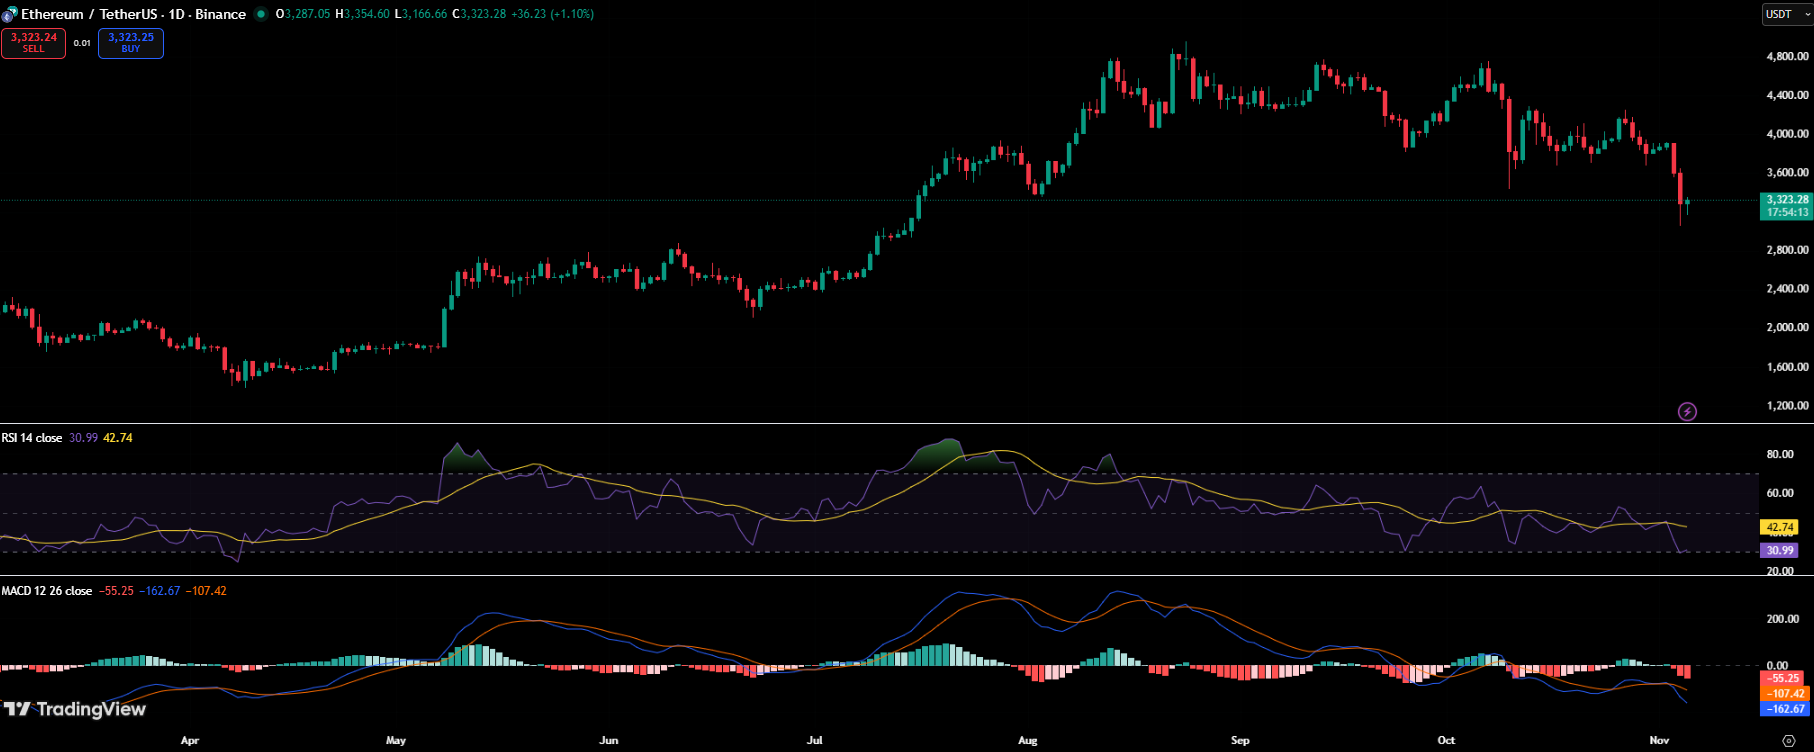Click the 4,800.00 price axis label
1814x752 pixels.
pos(1787,57)
